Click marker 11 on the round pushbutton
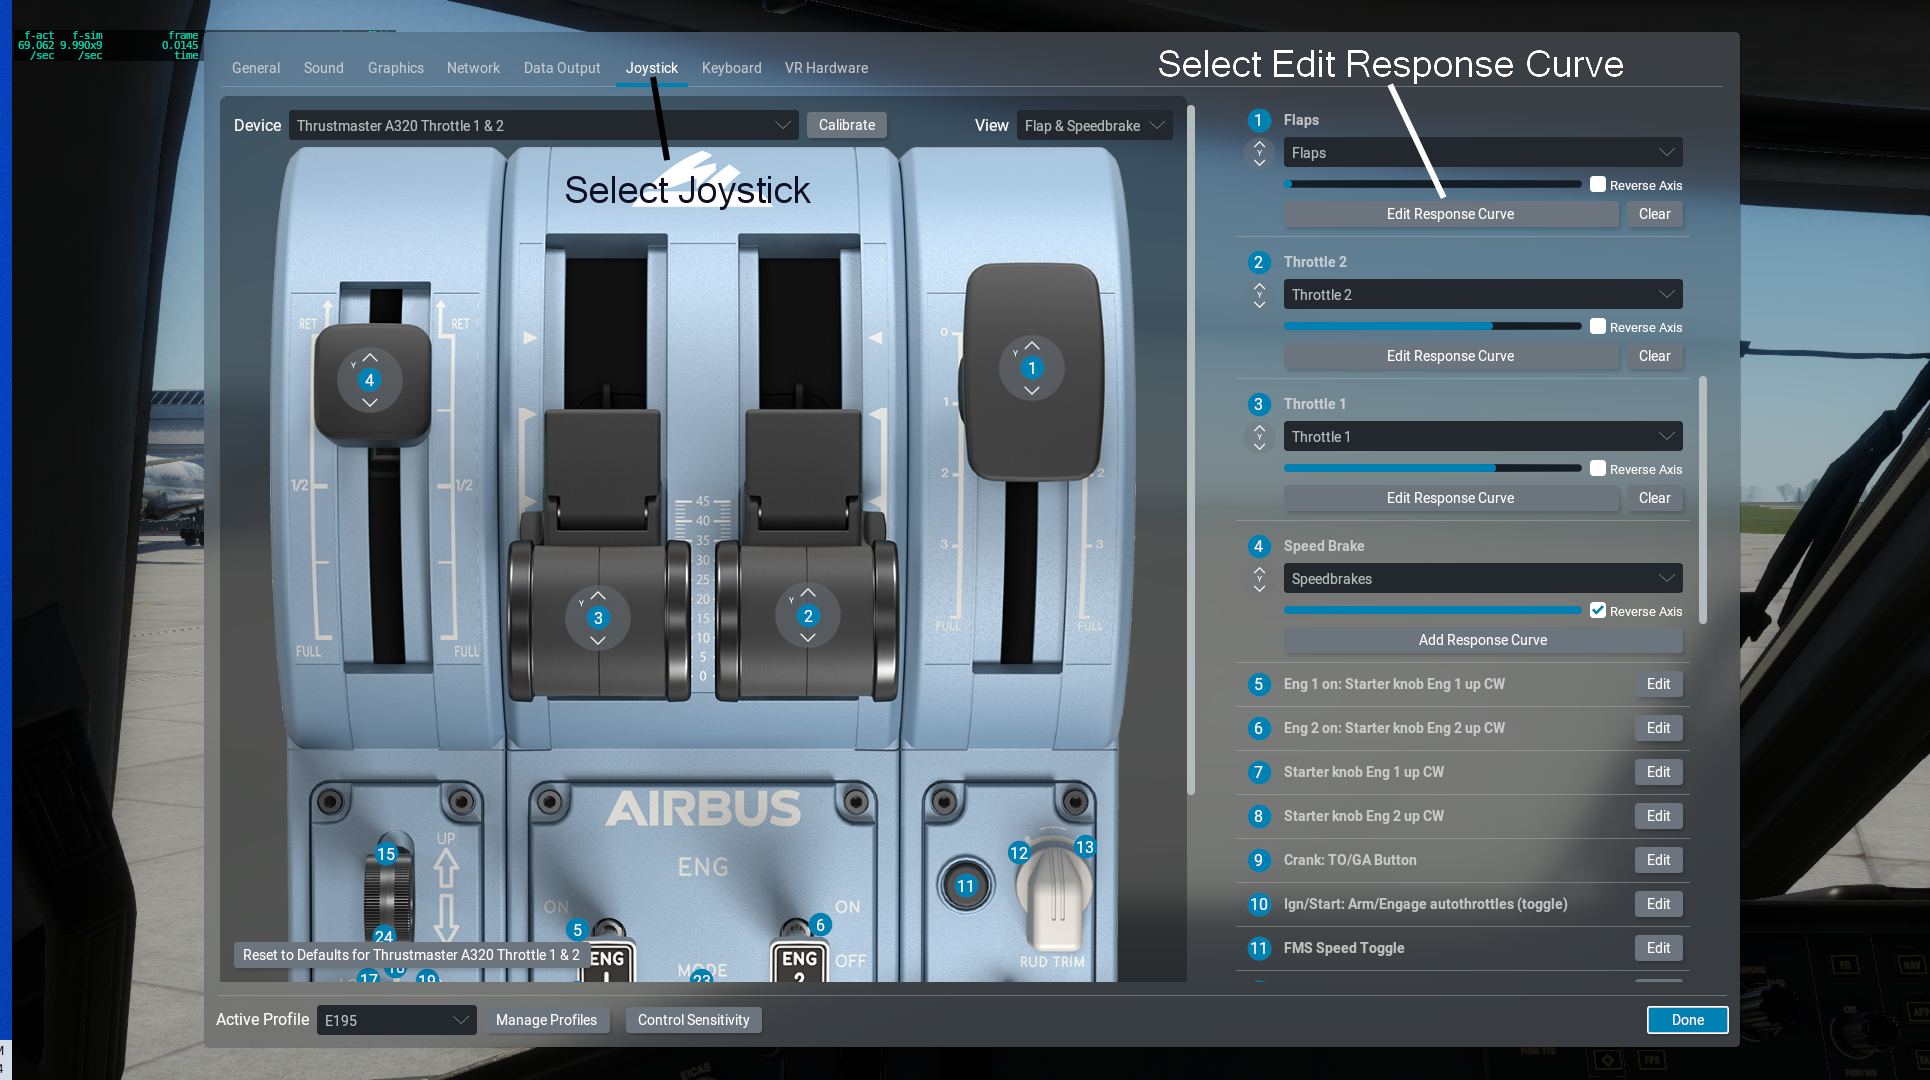1930x1080 pixels. pyautogui.click(x=965, y=885)
